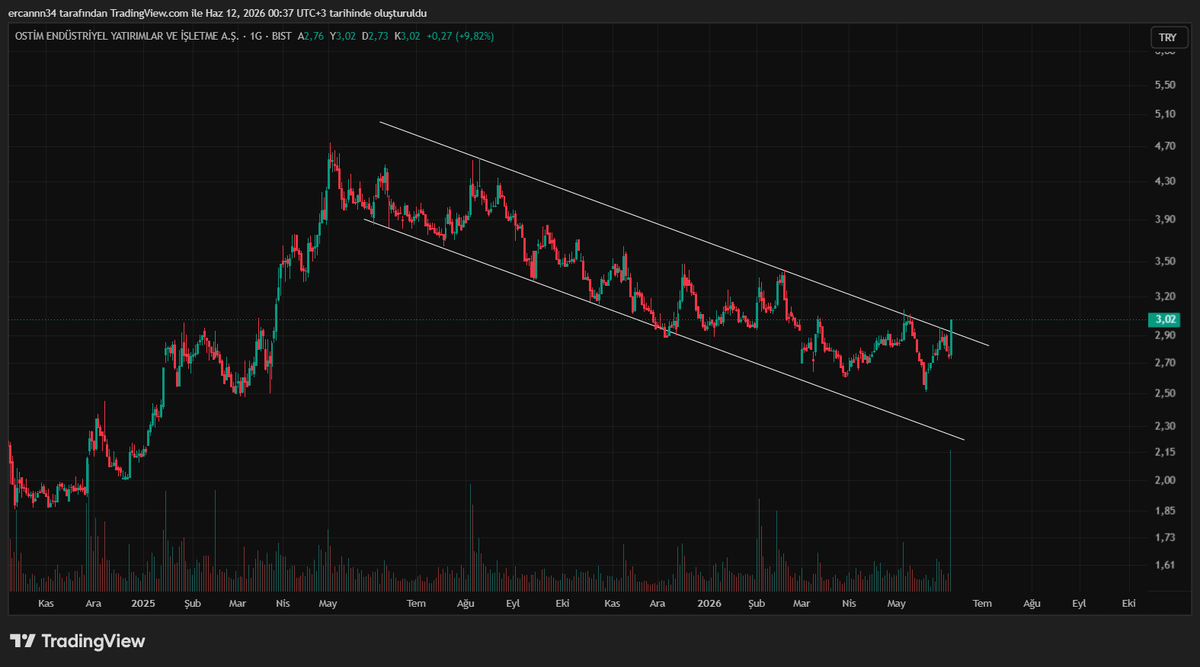Click the 4,30 price axis label
The image size is (1200, 667).
pyautogui.click(x=1164, y=182)
